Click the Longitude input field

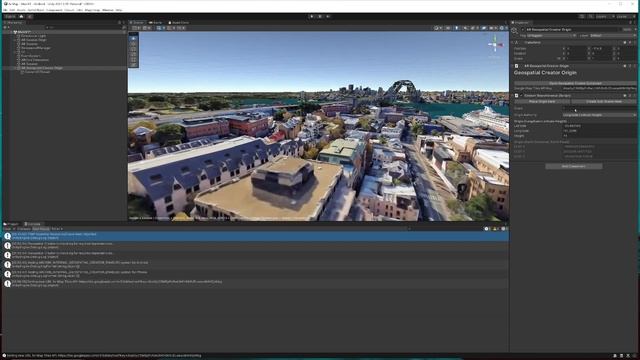[x=599, y=131]
